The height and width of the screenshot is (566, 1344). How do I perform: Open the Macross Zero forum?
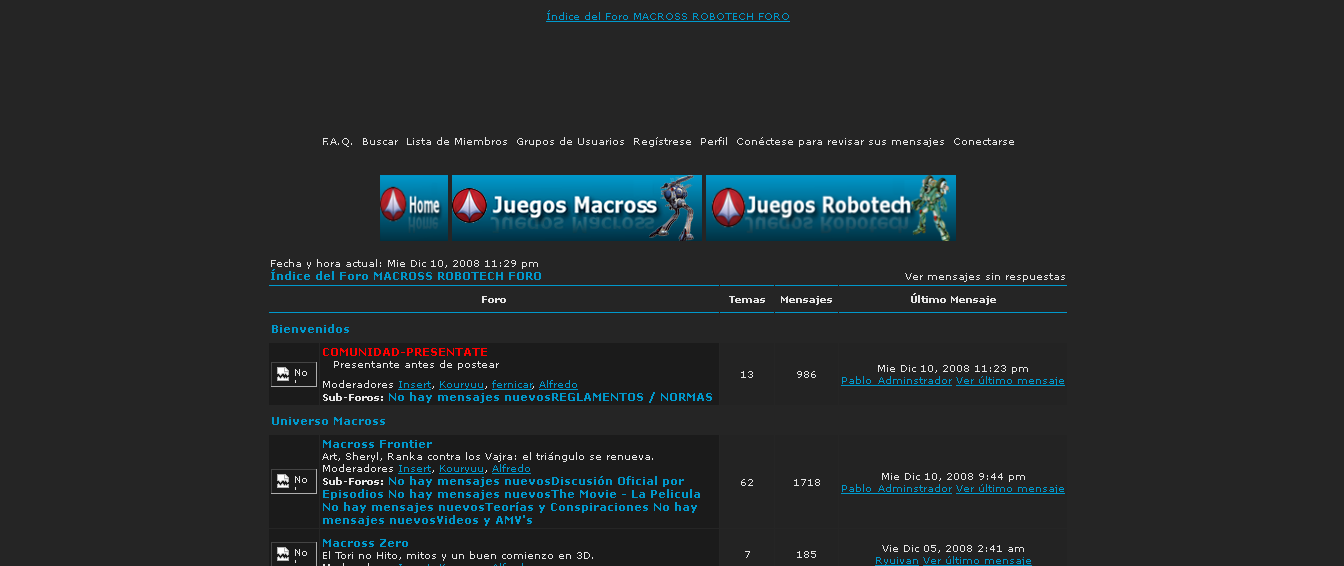click(x=363, y=543)
